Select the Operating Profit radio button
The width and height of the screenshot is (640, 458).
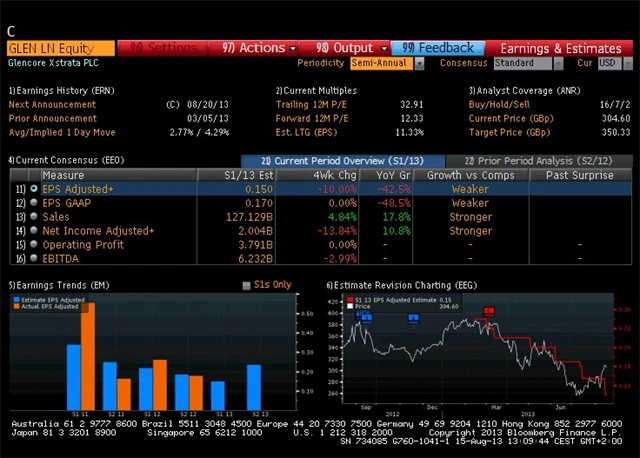click(x=34, y=244)
